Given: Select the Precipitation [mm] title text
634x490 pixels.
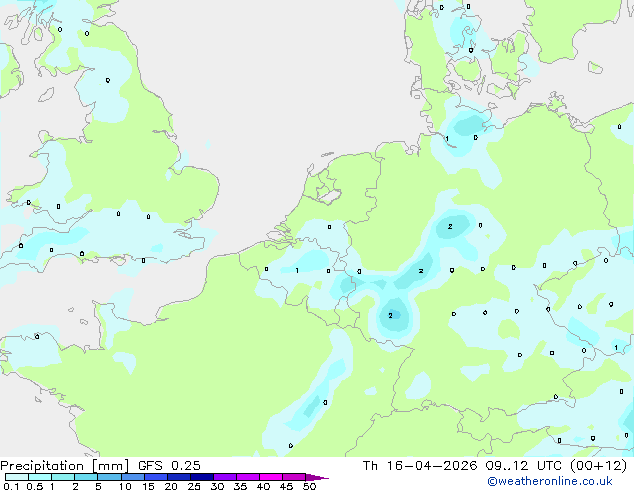Looking at the screenshot, I should coord(64,466).
